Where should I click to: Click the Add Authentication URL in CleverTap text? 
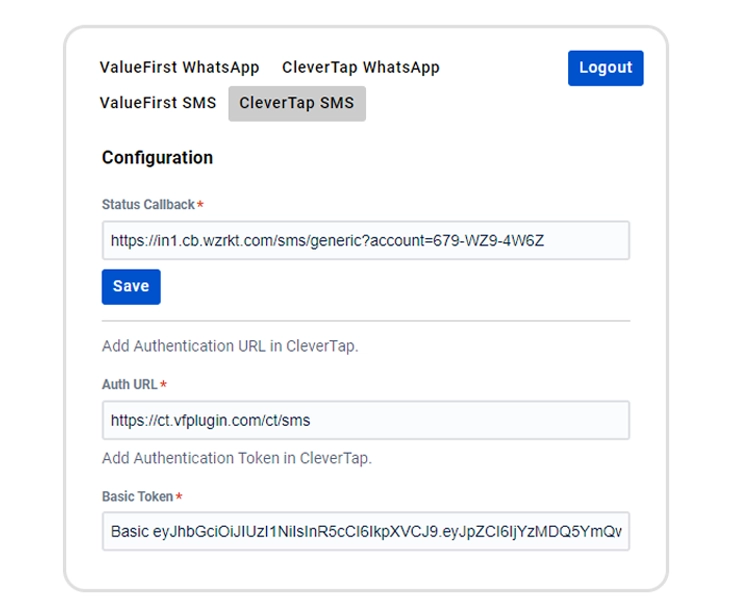230,346
